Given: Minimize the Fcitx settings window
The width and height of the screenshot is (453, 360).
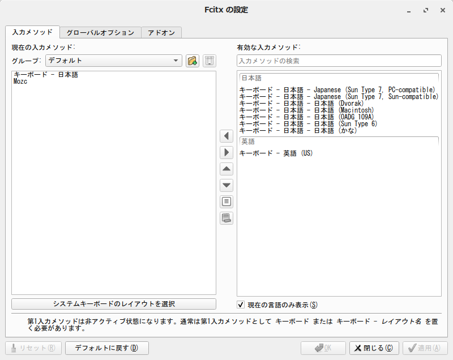Looking at the screenshot, I should point(409,11).
